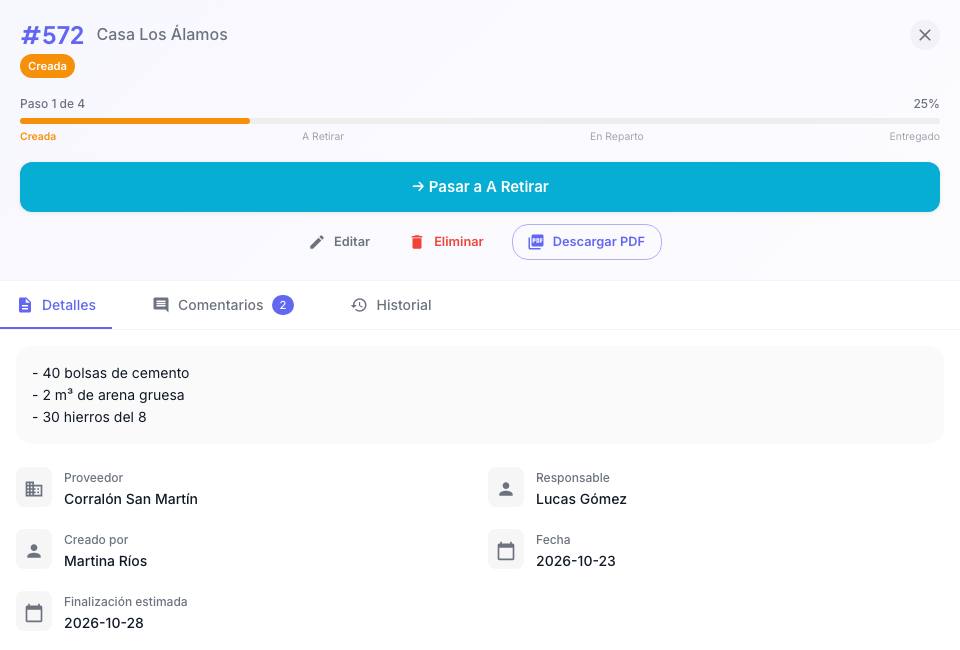Click the Finalización estimada field label
The image size is (960, 650).
[x=126, y=602]
